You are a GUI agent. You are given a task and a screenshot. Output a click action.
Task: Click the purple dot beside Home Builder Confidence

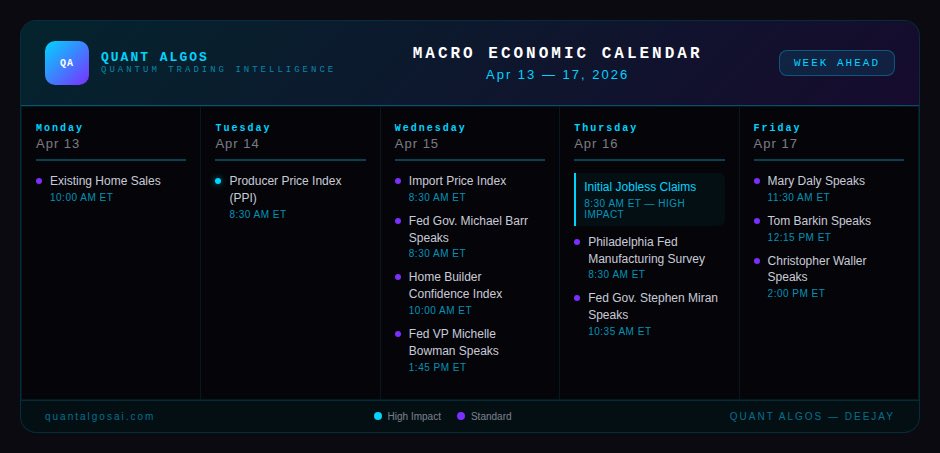[x=398, y=277]
